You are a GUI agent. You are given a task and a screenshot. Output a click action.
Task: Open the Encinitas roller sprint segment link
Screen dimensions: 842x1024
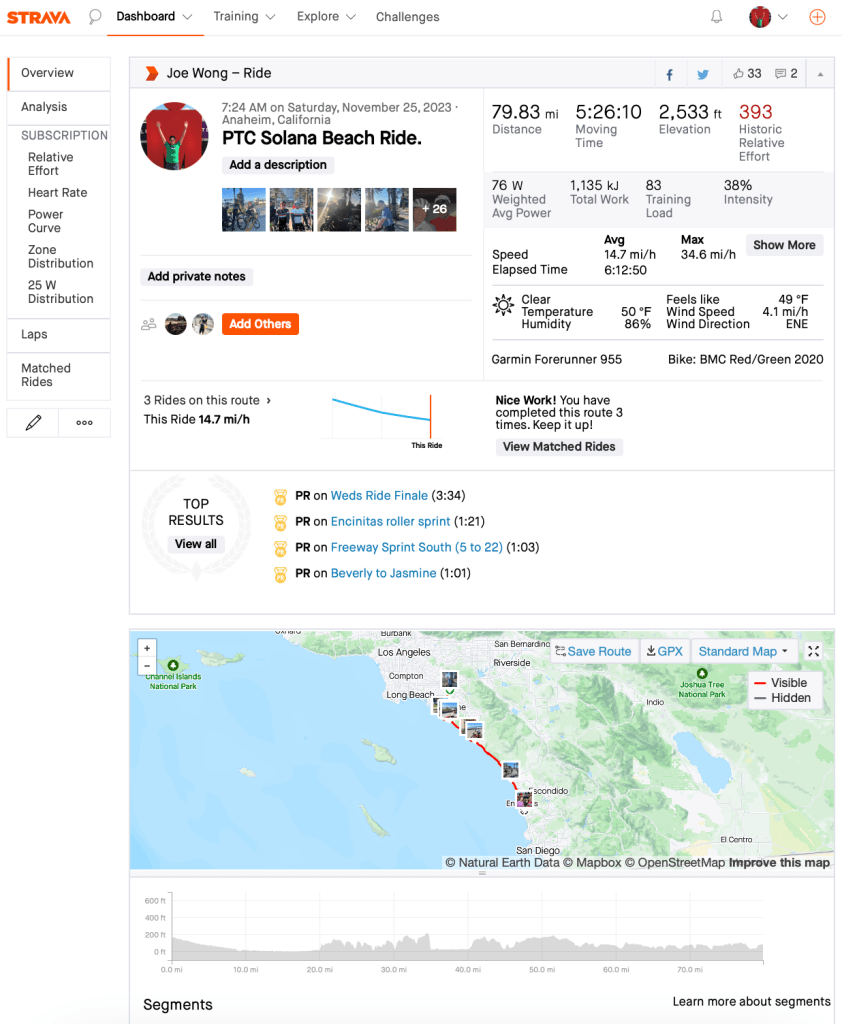point(390,521)
